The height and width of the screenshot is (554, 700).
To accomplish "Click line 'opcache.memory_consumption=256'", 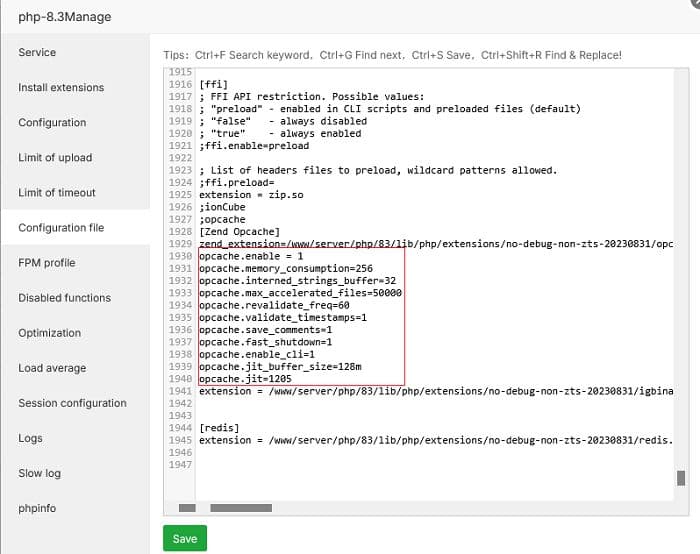I will tap(286, 268).
